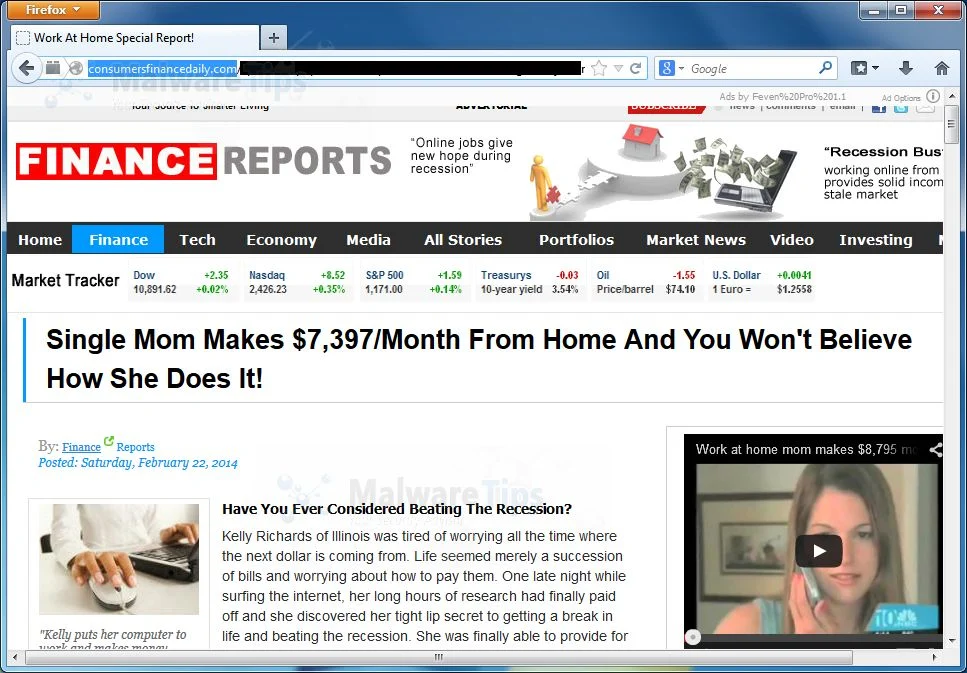Screen dimensions: 967x673
Task: Open the Reports author link
Action: (135, 447)
